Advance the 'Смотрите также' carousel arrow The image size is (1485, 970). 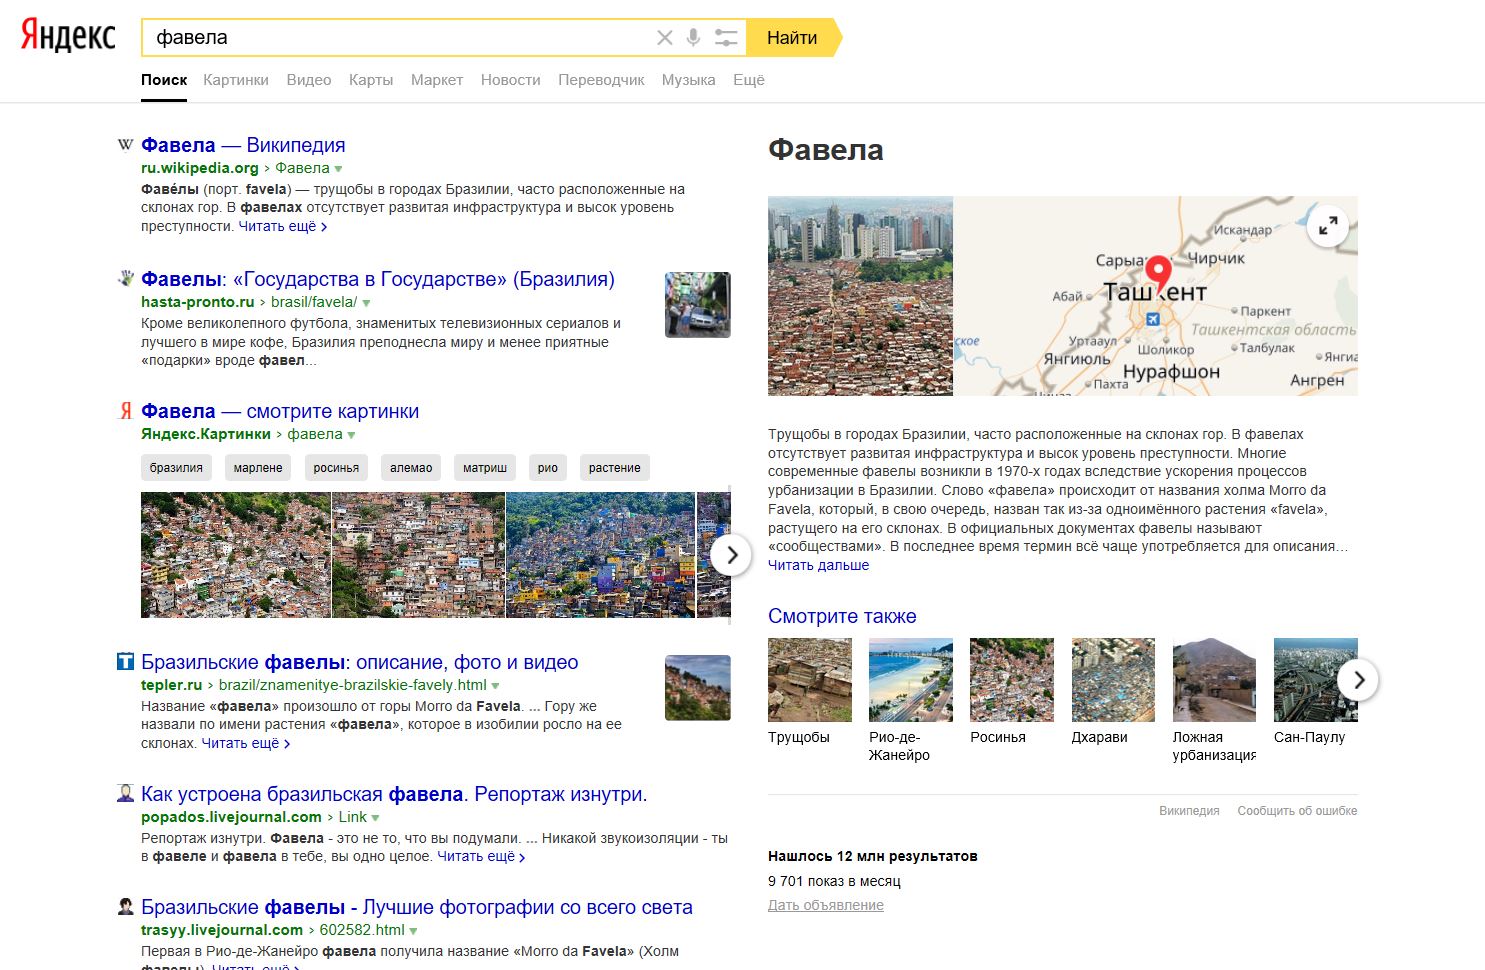tap(1358, 680)
